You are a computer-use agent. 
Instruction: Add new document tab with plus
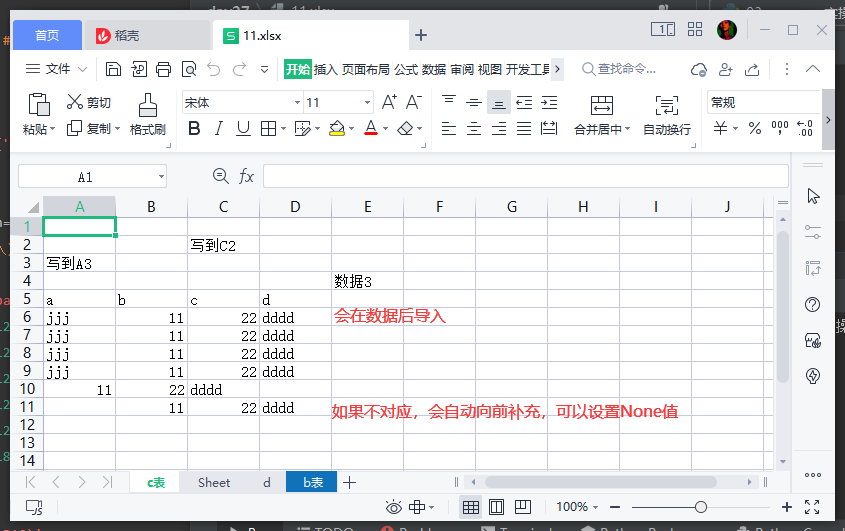point(421,36)
